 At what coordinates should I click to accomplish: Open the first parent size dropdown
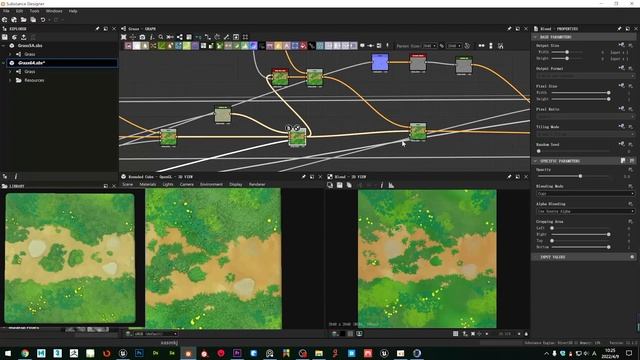pyautogui.click(x=429, y=46)
